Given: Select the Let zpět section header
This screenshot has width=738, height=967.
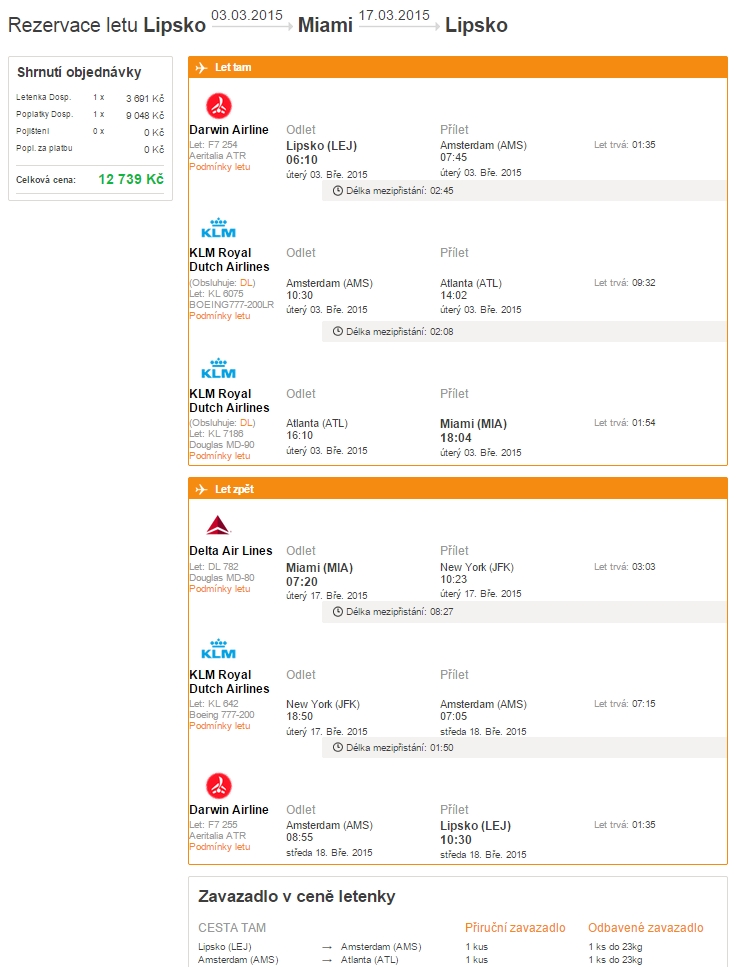Looking at the screenshot, I should 457,489.
